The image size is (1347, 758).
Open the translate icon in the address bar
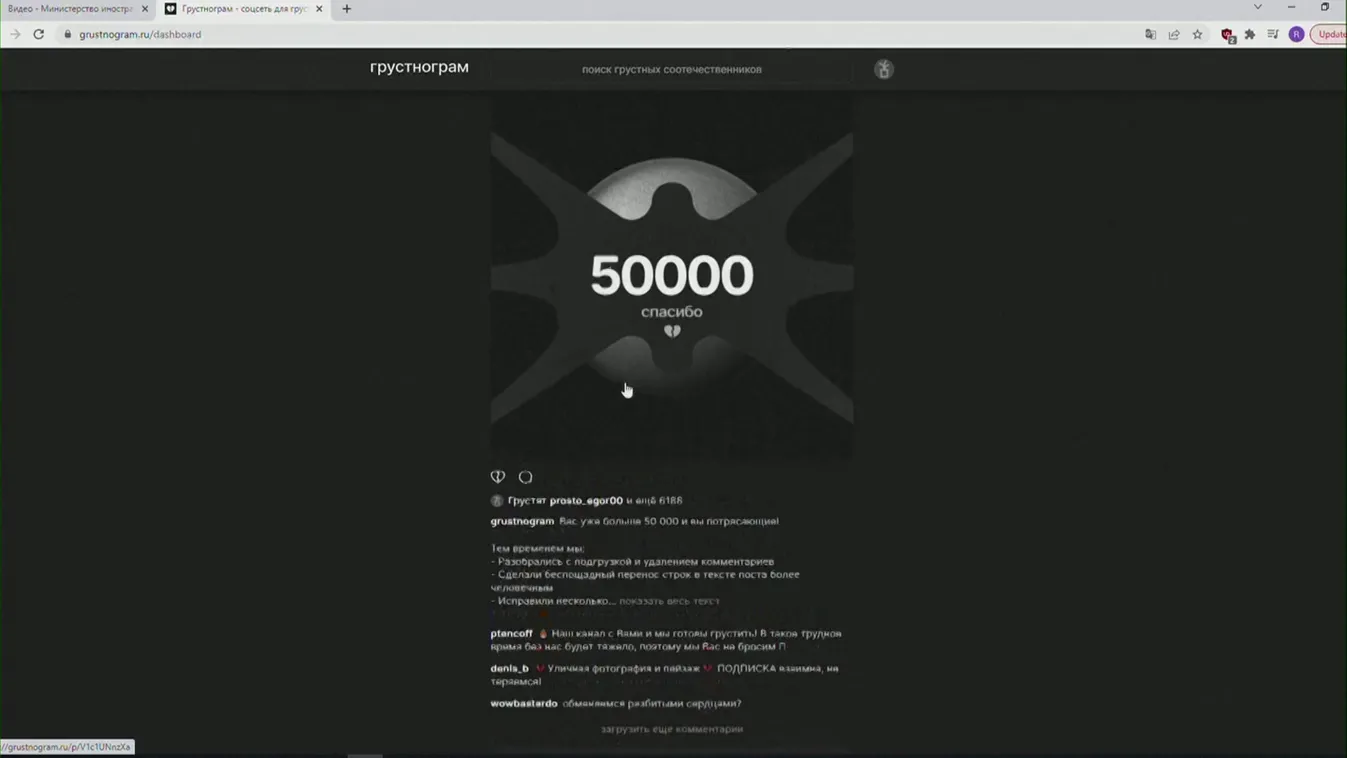(1150, 34)
